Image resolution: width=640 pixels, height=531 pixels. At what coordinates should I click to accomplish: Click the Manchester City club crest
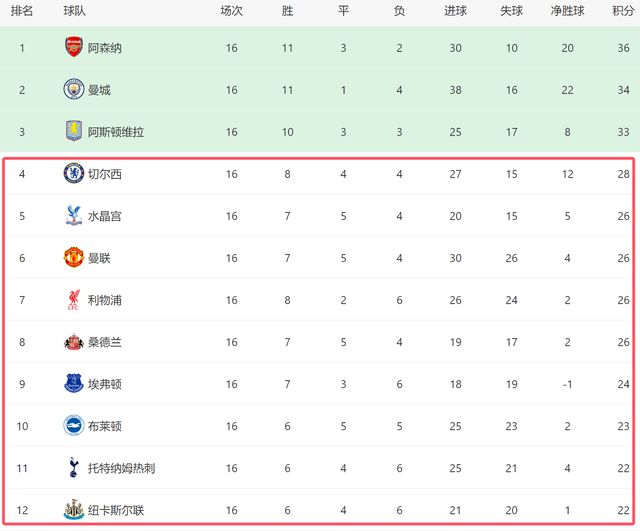(73, 90)
